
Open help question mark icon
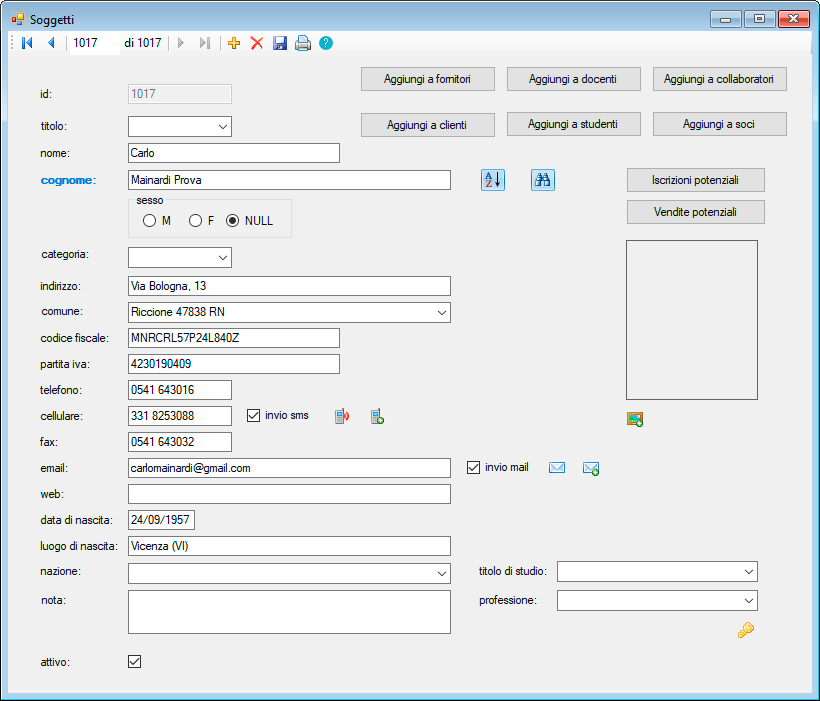click(326, 43)
